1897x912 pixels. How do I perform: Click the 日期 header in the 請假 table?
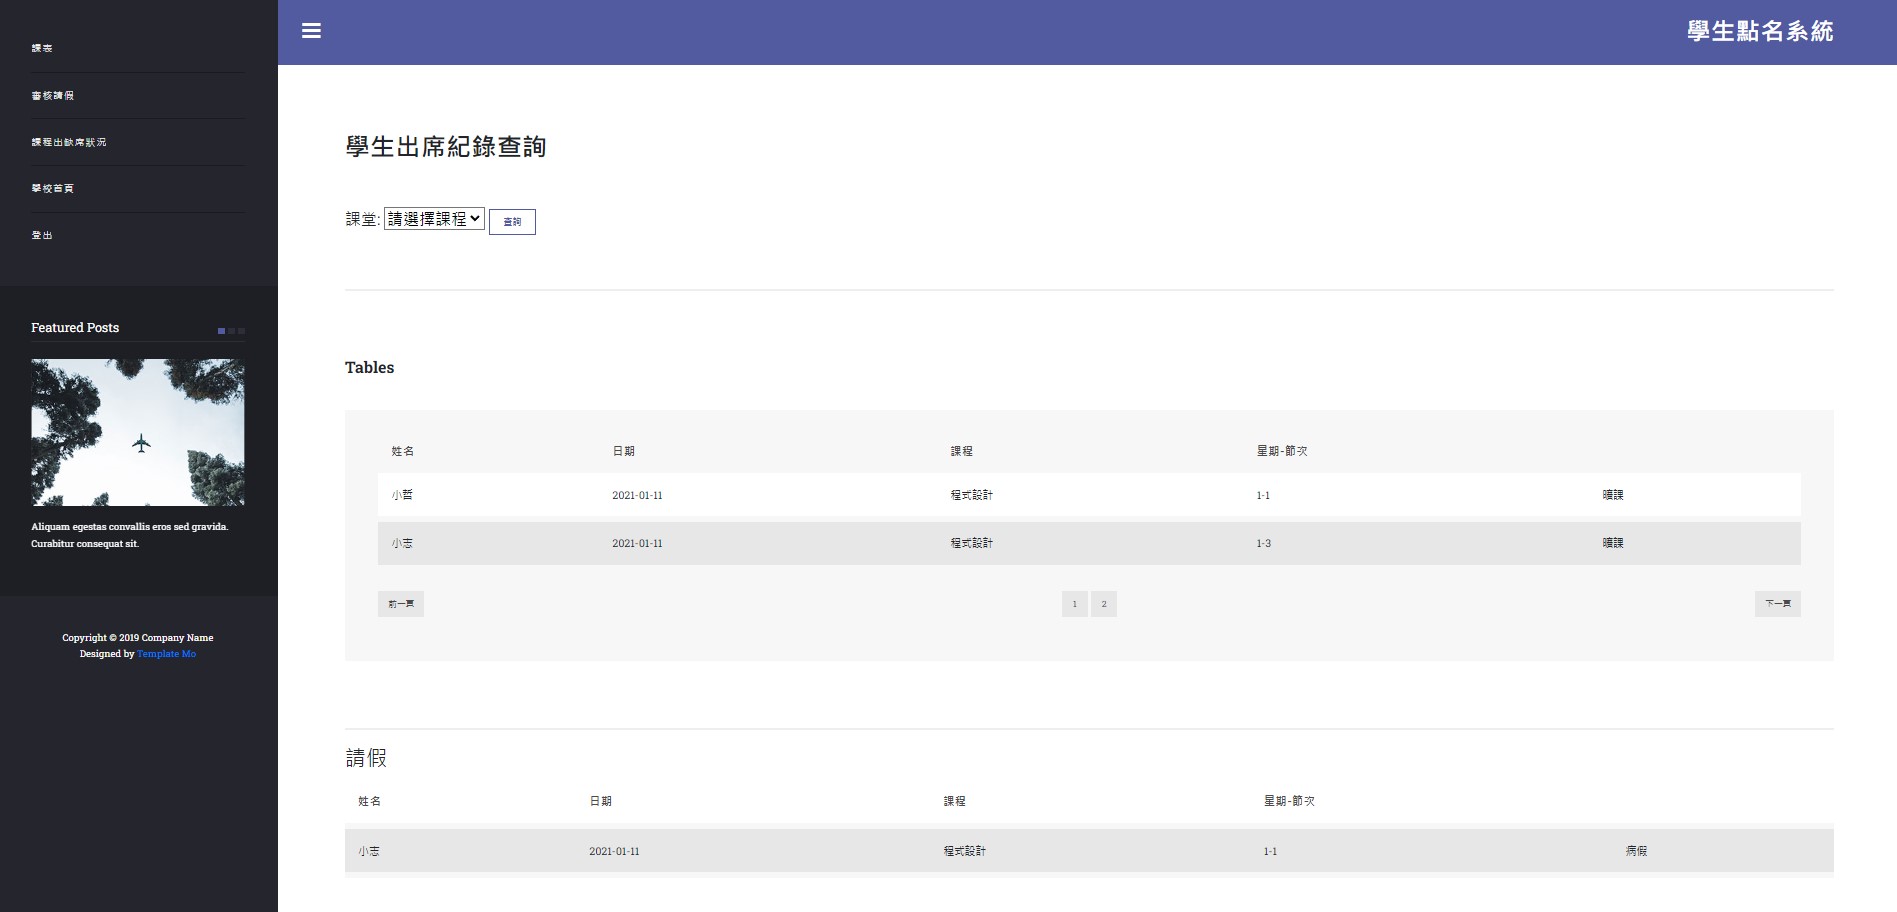(600, 801)
